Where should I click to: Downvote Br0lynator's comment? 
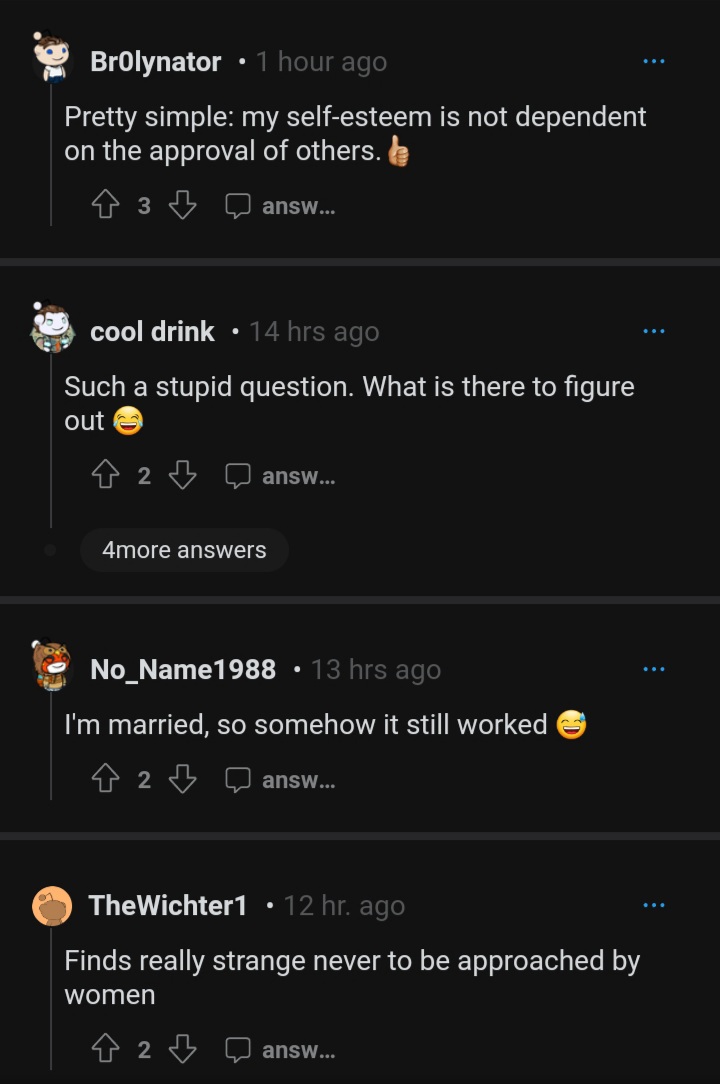(x=183, y=205)
